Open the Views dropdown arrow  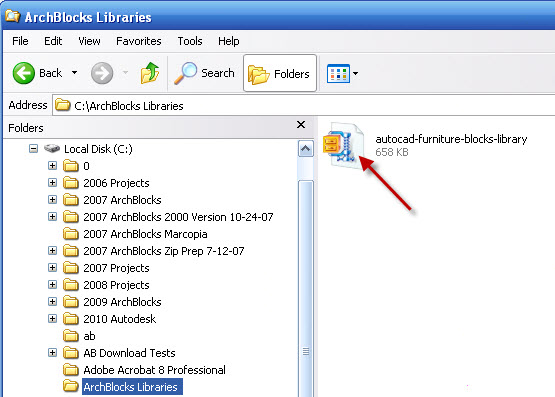tap(355, 73)
